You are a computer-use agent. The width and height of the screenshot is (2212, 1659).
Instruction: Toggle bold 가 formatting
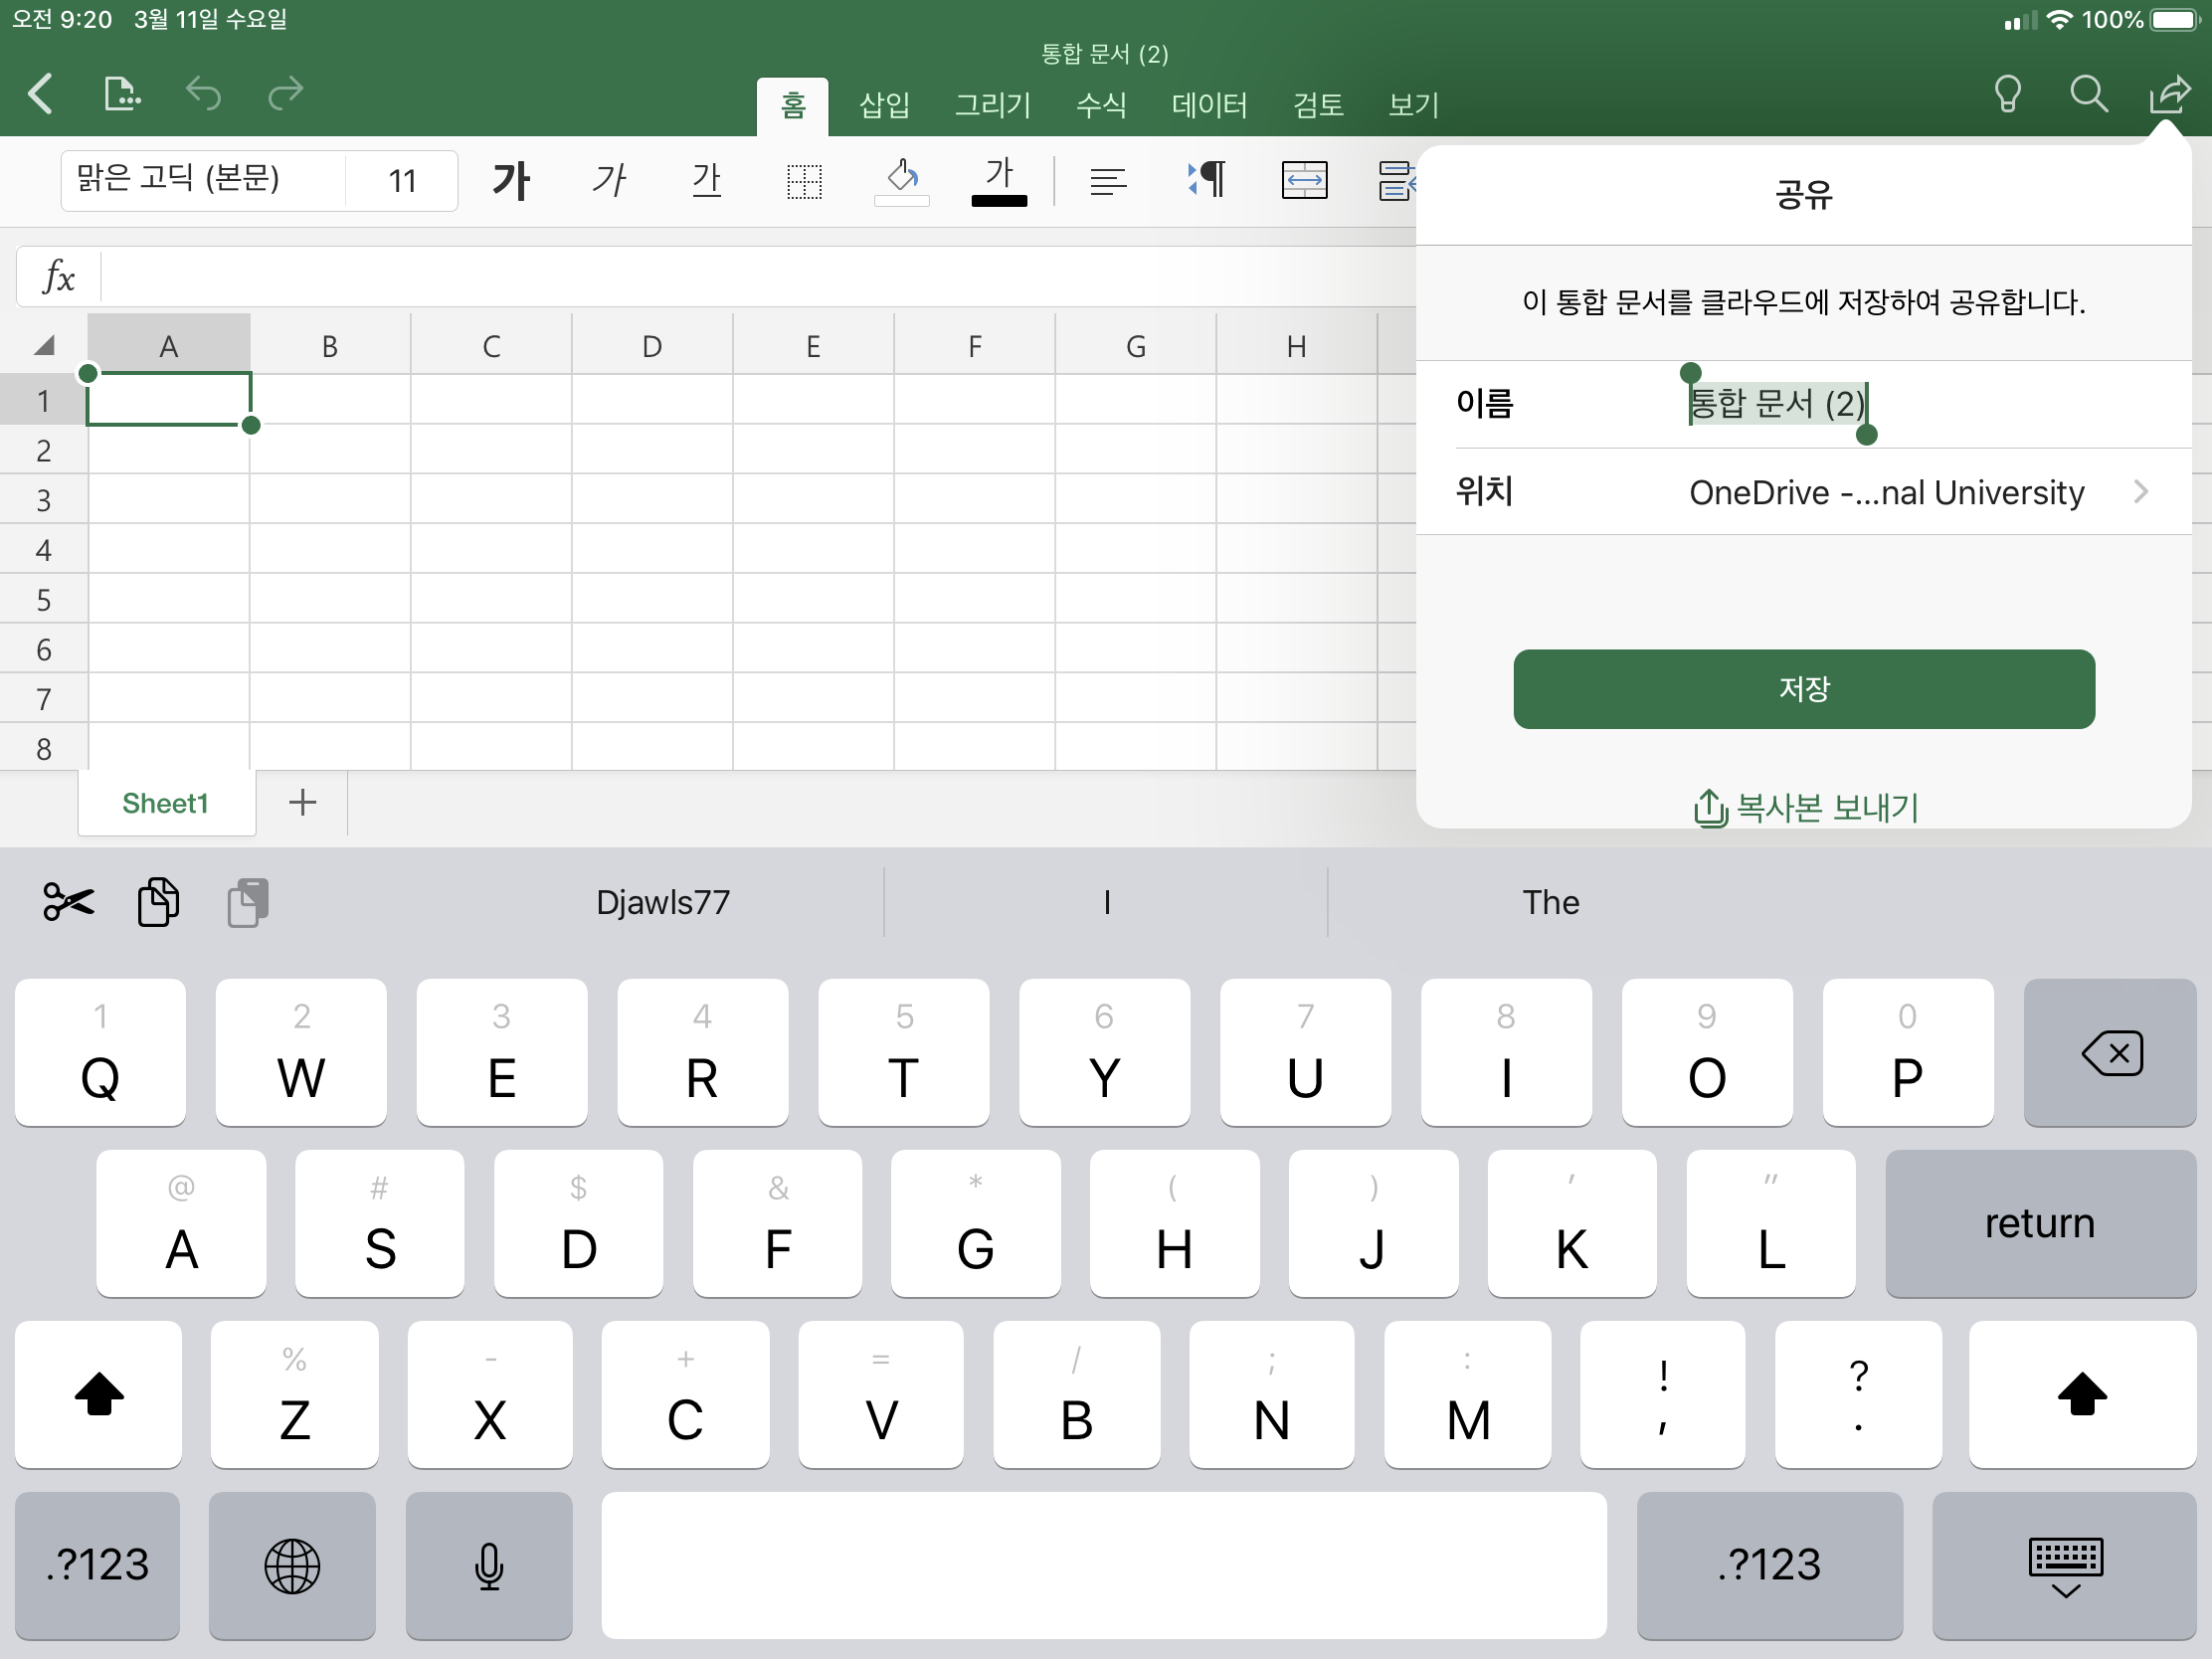pos(511,181)
